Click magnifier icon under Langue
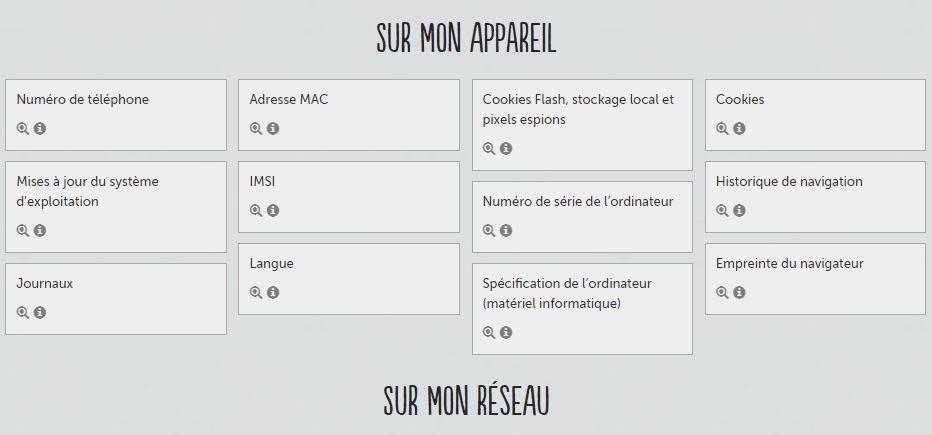The image size is (932, 435). [x=256, y=292]
